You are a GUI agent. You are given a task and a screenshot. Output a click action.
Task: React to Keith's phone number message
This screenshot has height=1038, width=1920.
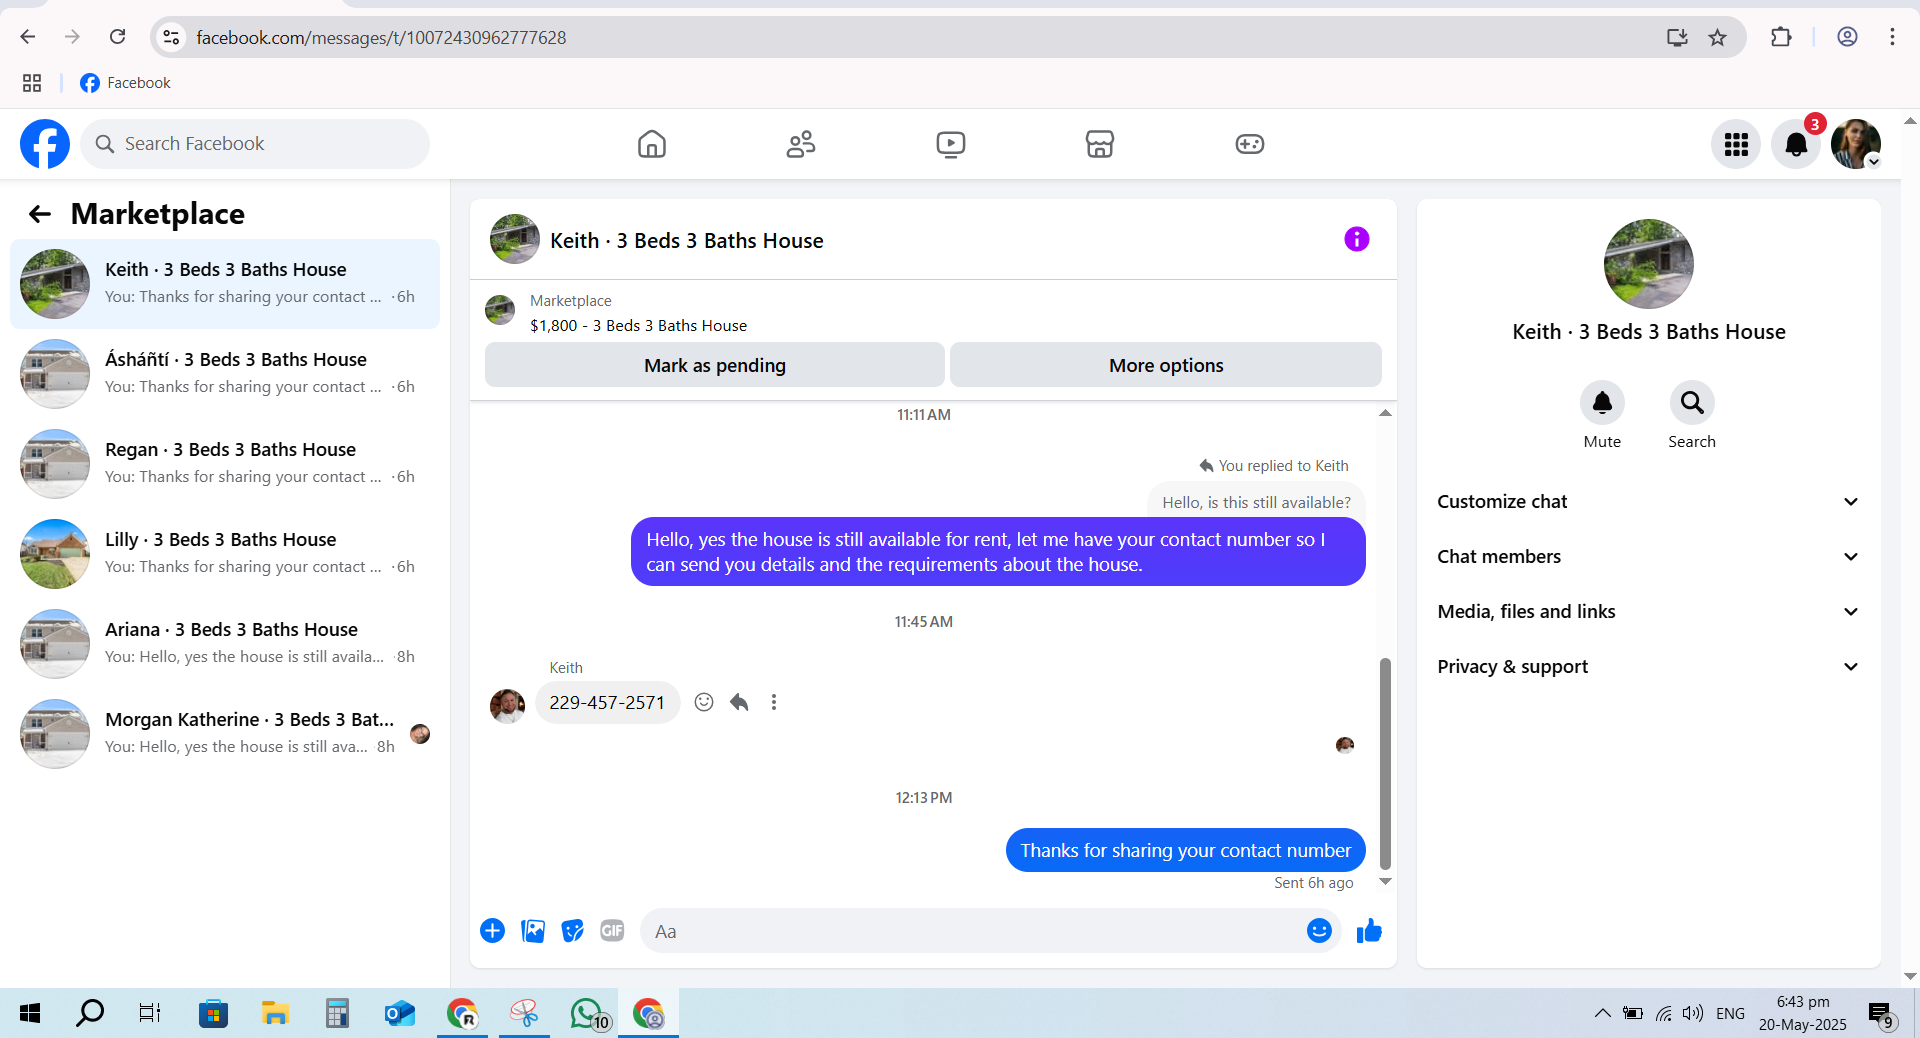coord(704,702)
